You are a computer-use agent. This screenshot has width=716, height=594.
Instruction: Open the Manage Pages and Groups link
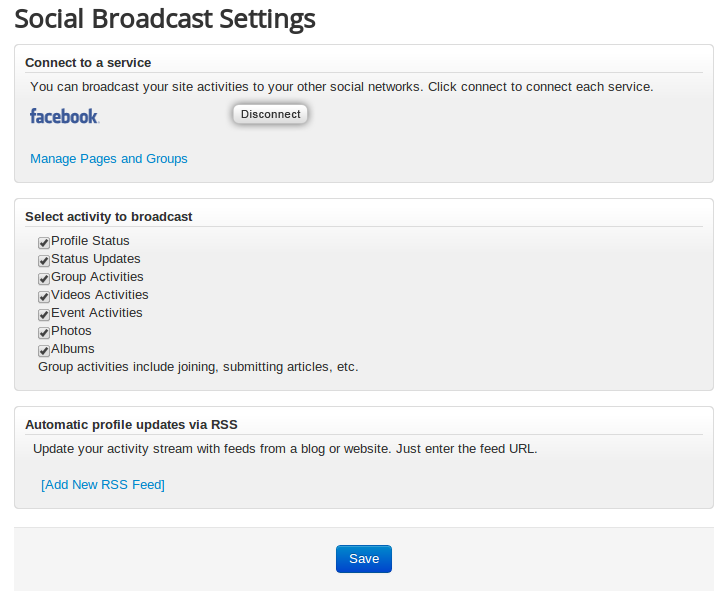coord(109,159)
